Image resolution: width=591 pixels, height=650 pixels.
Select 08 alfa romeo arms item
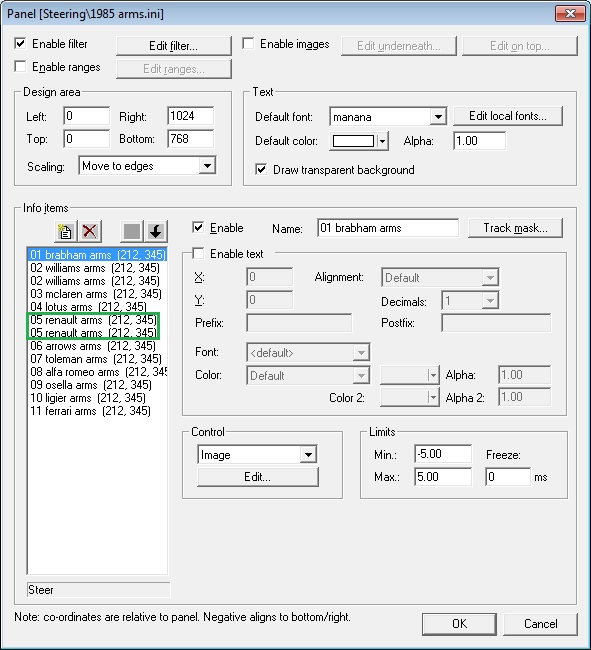(97, 372)
